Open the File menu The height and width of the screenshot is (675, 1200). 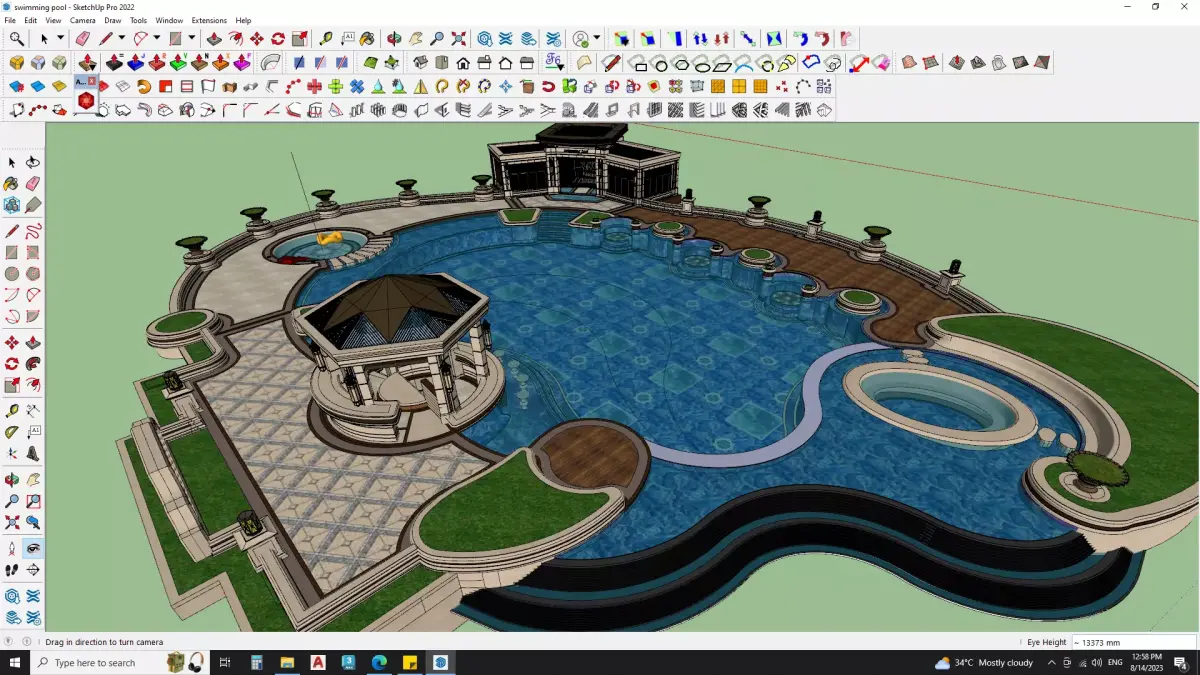click(x=10, y=20)
